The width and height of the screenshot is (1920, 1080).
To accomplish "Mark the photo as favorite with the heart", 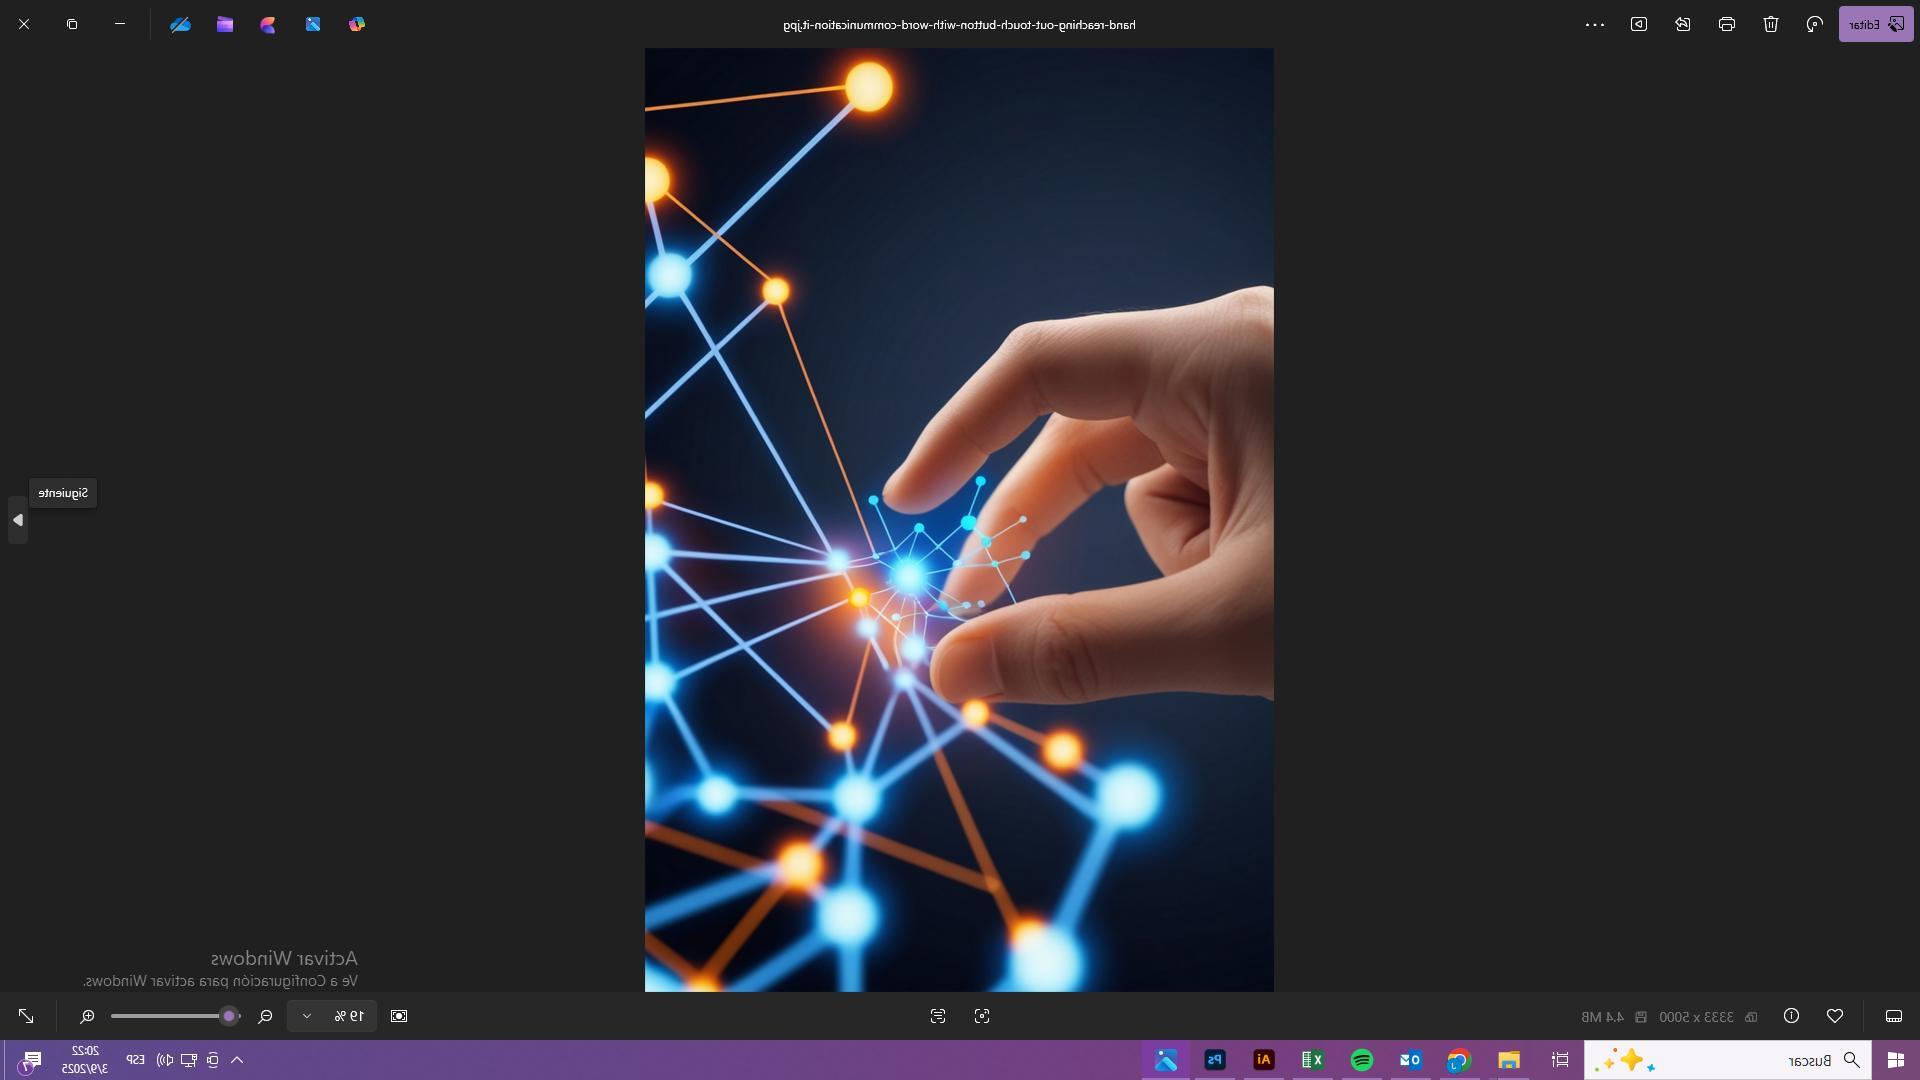I will coord(1834,1016).
